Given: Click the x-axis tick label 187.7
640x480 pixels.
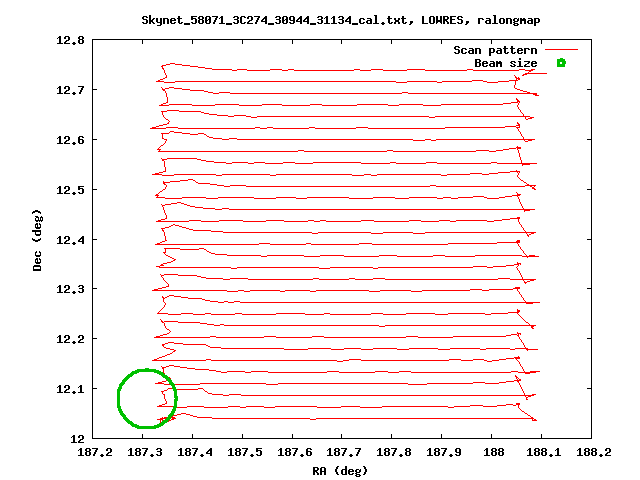Looking at the screenshot, I should (x=344, y=452).
